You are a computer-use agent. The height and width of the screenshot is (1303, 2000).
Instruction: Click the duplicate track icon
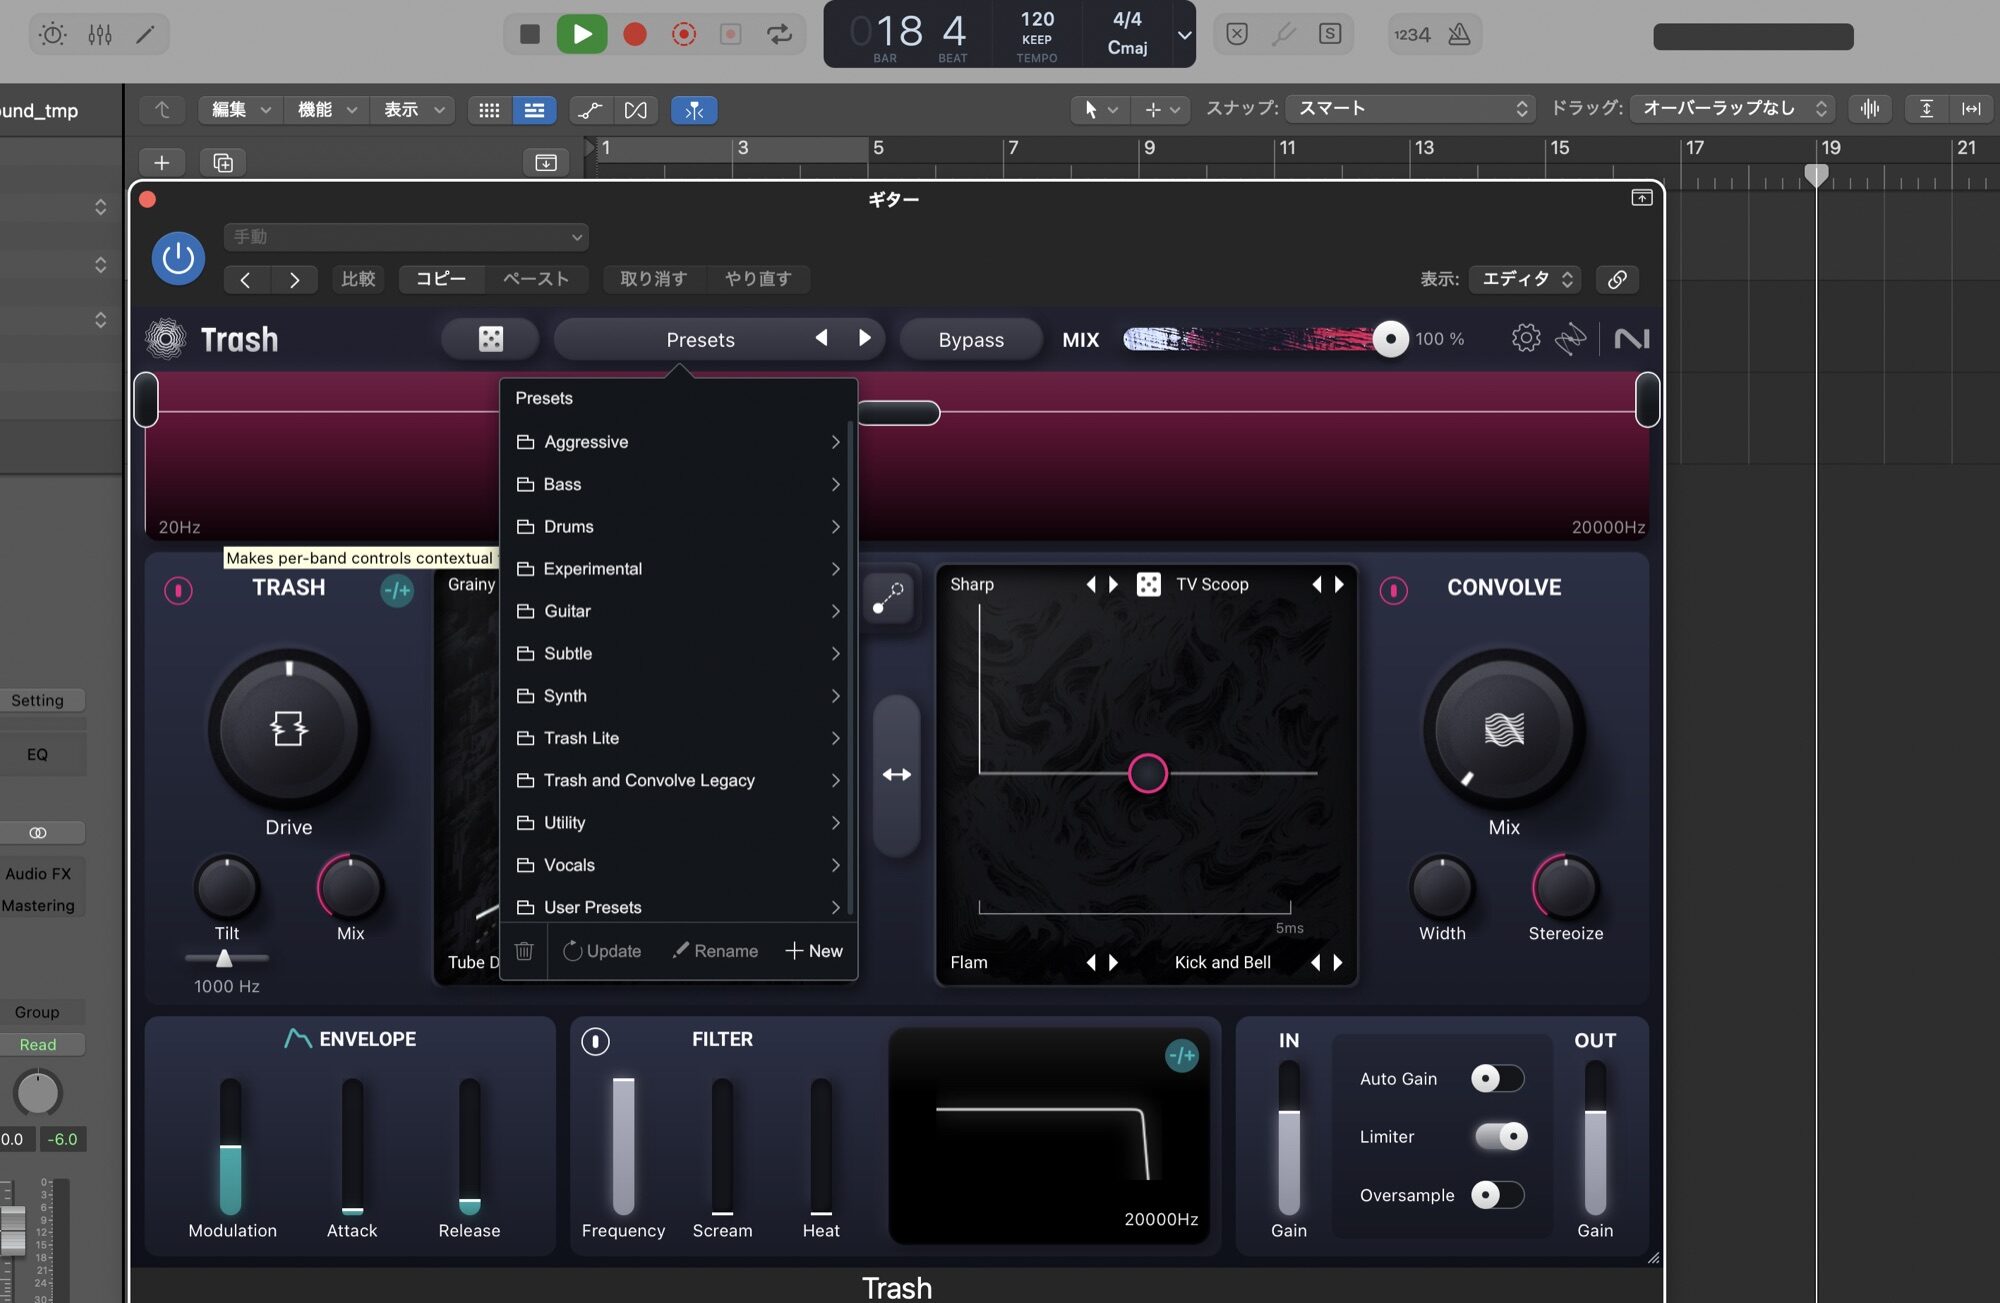coord(223,162)
